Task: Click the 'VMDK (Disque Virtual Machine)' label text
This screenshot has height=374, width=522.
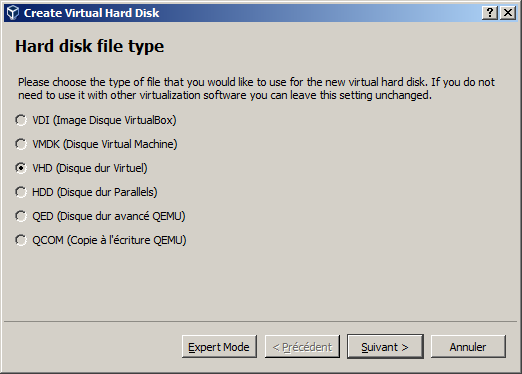Action: 105,144
